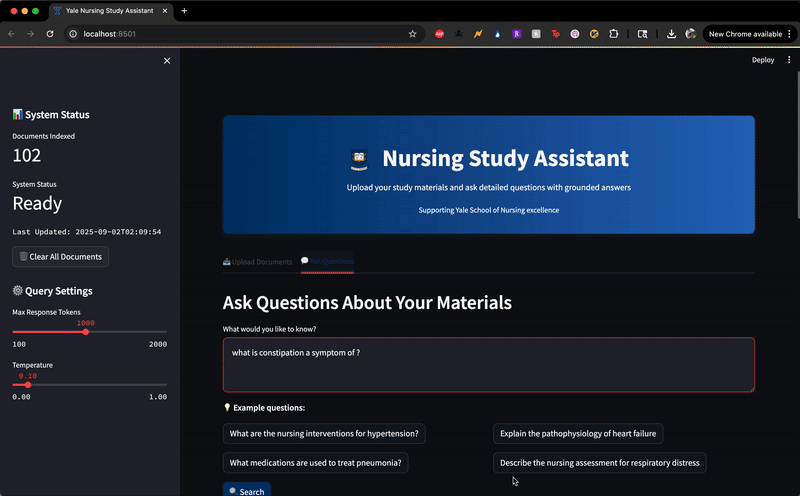Choose the hypertension nursing interventions example
The image size is (800, 496).
(324, 434)
